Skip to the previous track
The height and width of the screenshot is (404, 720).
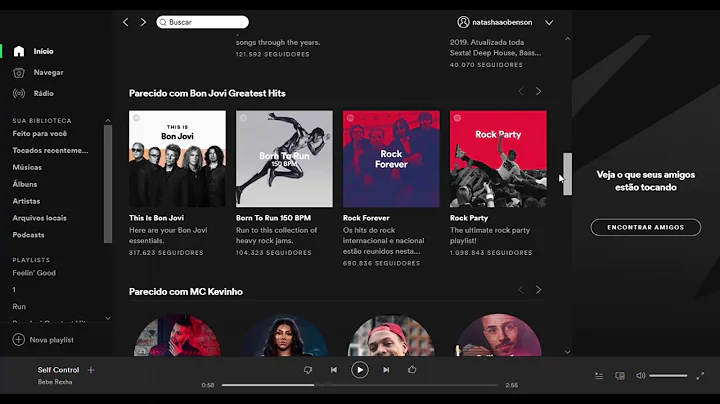[334, 370]
